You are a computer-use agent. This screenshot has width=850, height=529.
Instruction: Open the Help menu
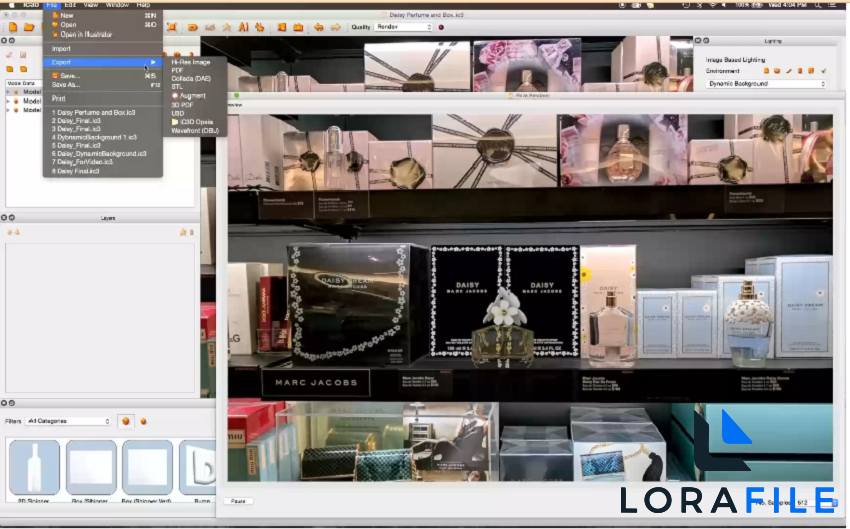coord(143,5)
